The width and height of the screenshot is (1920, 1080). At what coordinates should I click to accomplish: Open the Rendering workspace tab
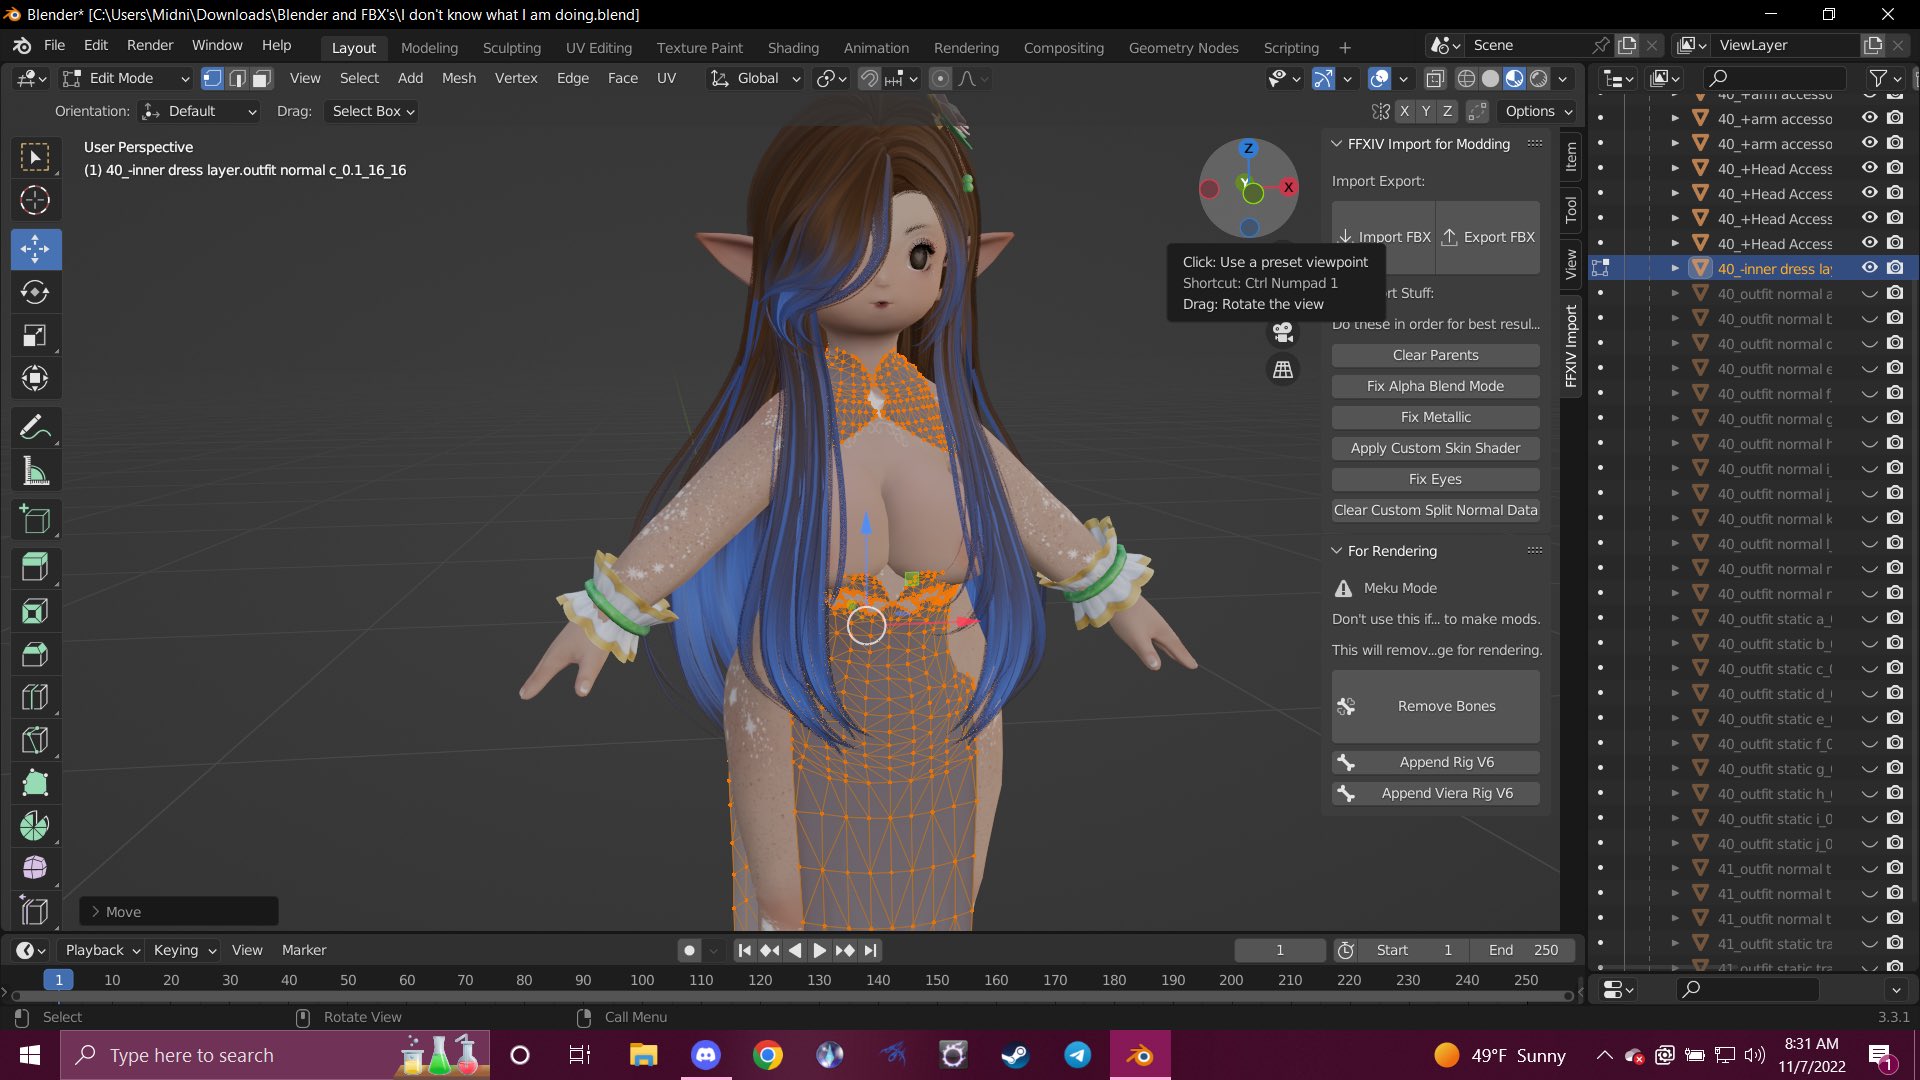coord(966,47)
